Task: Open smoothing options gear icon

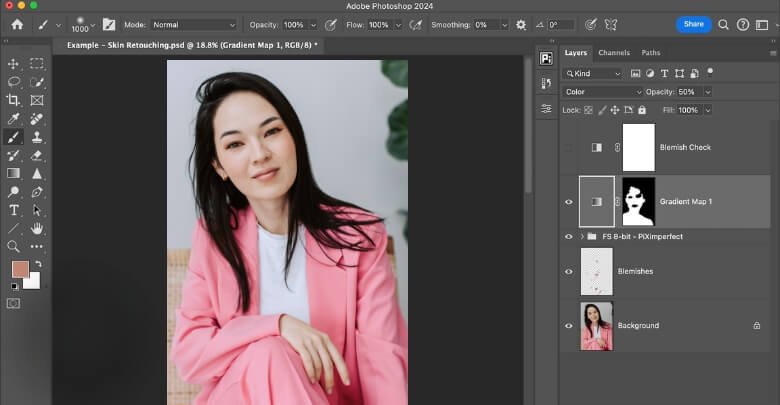Action: click(521, 24)
